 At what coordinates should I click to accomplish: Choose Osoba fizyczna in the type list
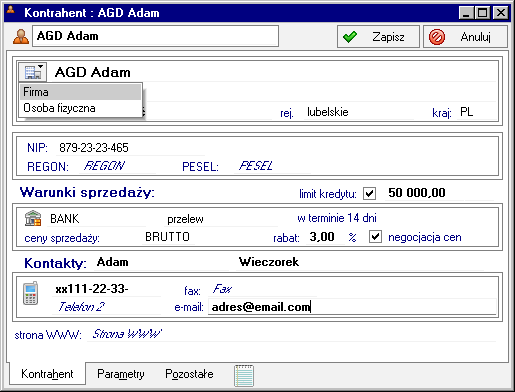coord(80,108)
